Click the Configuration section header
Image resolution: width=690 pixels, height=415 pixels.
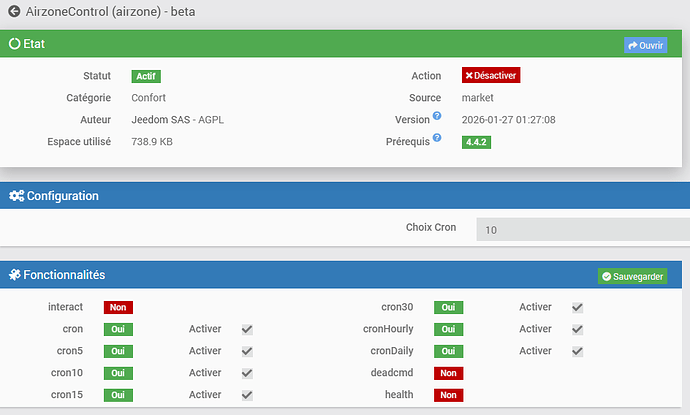[62, 196]
